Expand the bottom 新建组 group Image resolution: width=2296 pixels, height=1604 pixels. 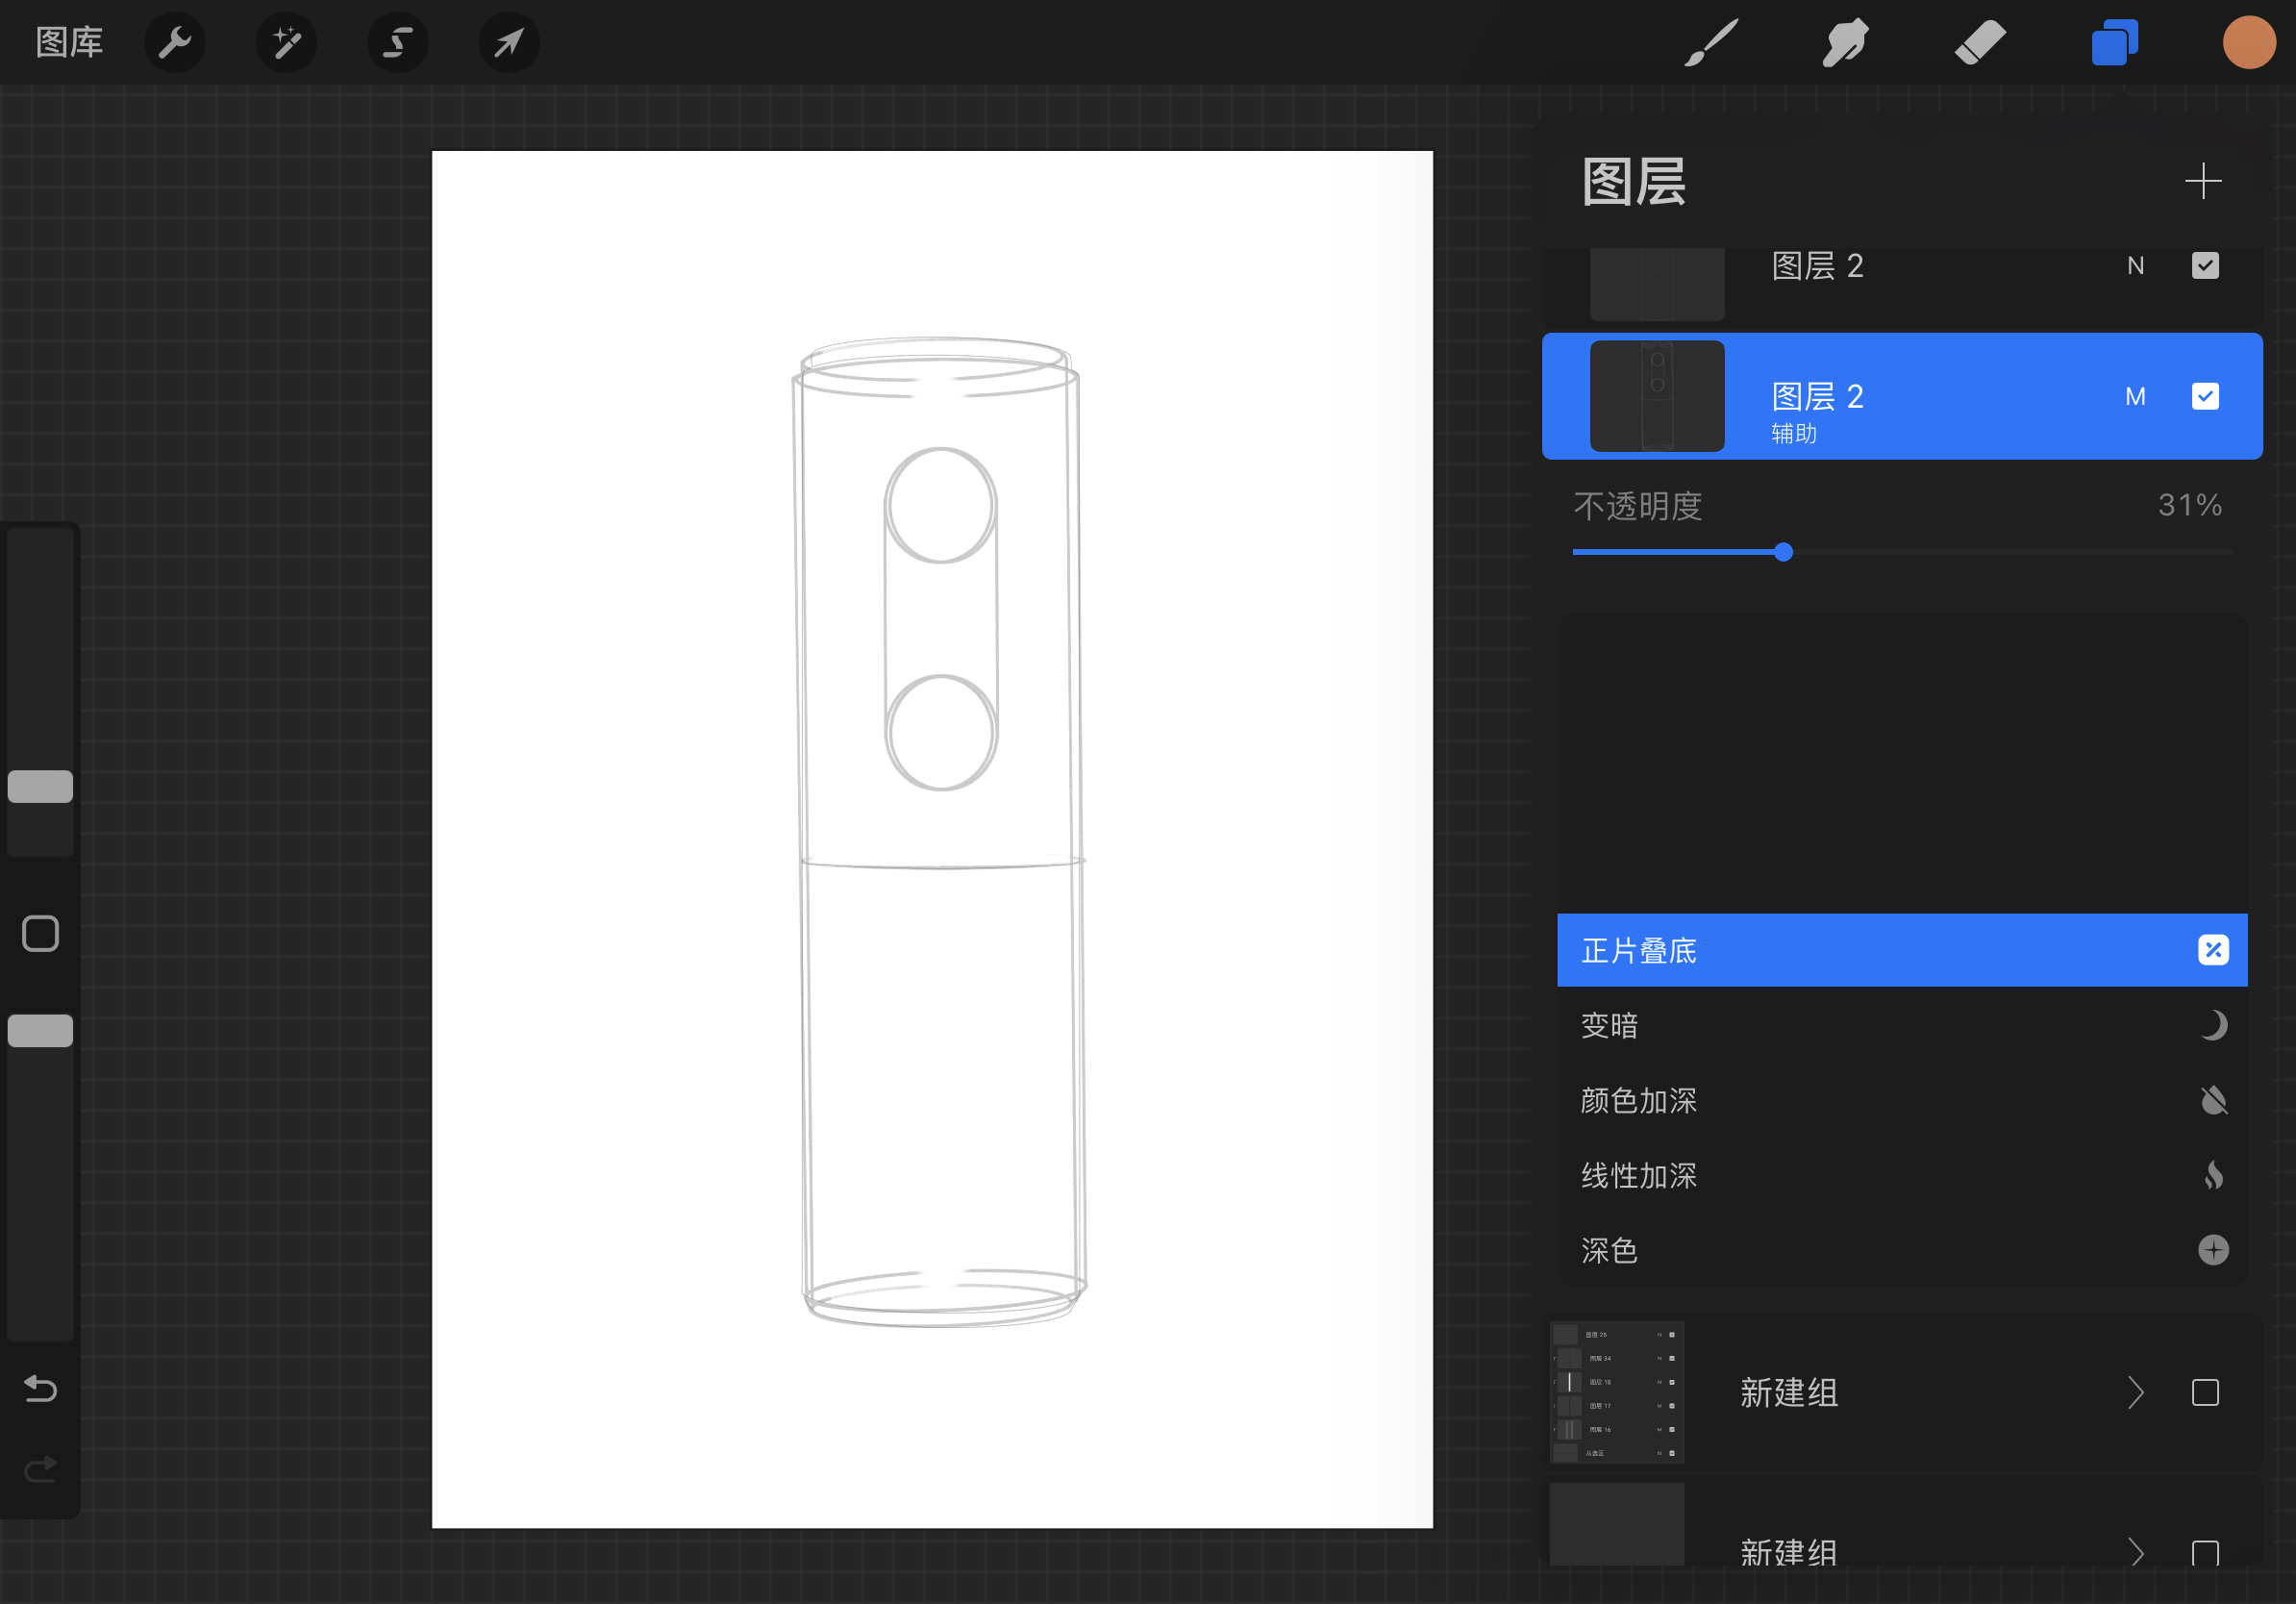[2136, 1553]
